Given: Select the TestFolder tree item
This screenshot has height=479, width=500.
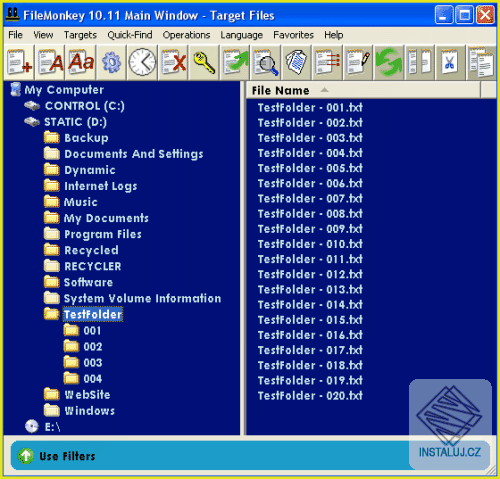Looking at the screenshot, I should pos(93,314).
